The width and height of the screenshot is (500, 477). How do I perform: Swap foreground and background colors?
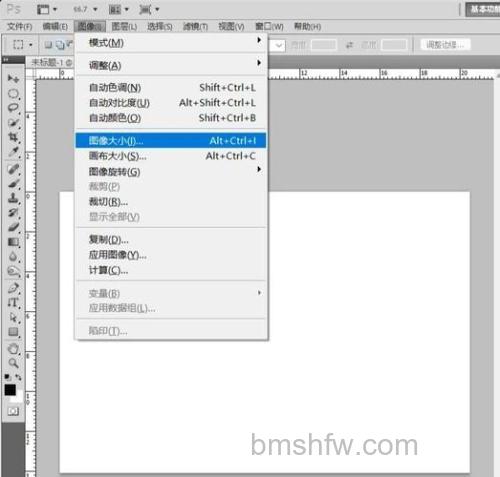tap(18, 377)
